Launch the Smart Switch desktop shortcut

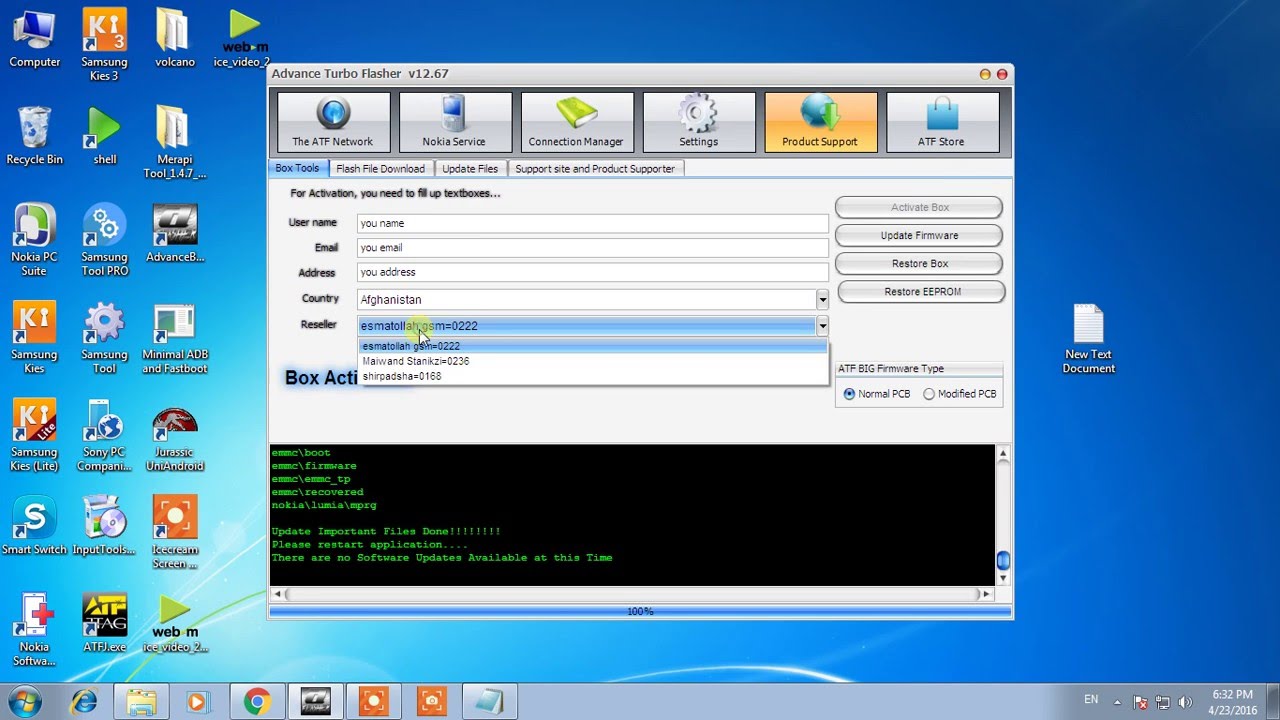34,527
